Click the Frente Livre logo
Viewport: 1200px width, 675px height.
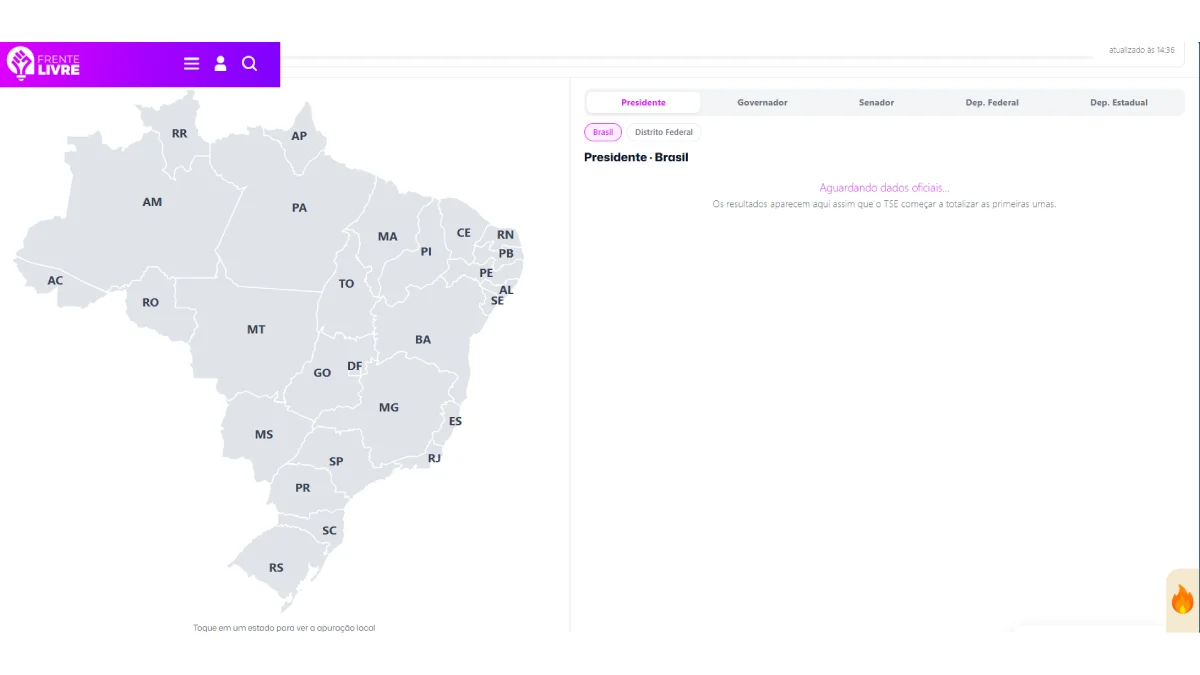43,63
